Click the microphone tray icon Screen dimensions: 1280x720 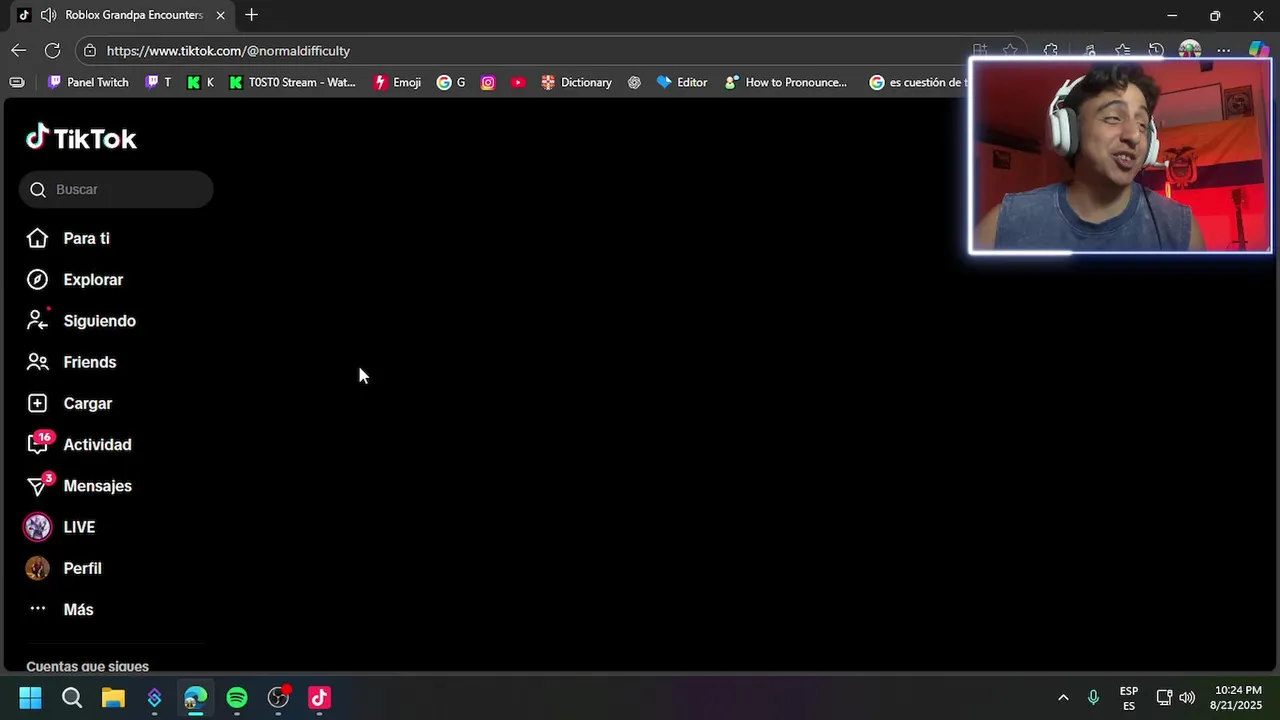[1093, 698]
